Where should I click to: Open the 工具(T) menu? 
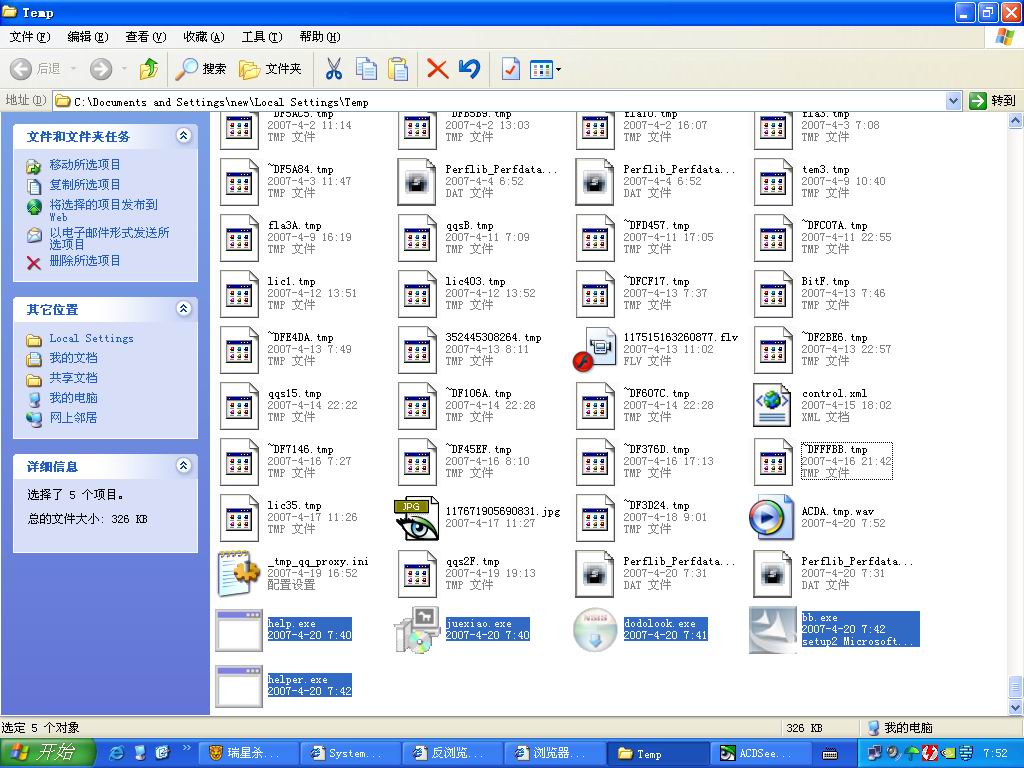(262, 37)
